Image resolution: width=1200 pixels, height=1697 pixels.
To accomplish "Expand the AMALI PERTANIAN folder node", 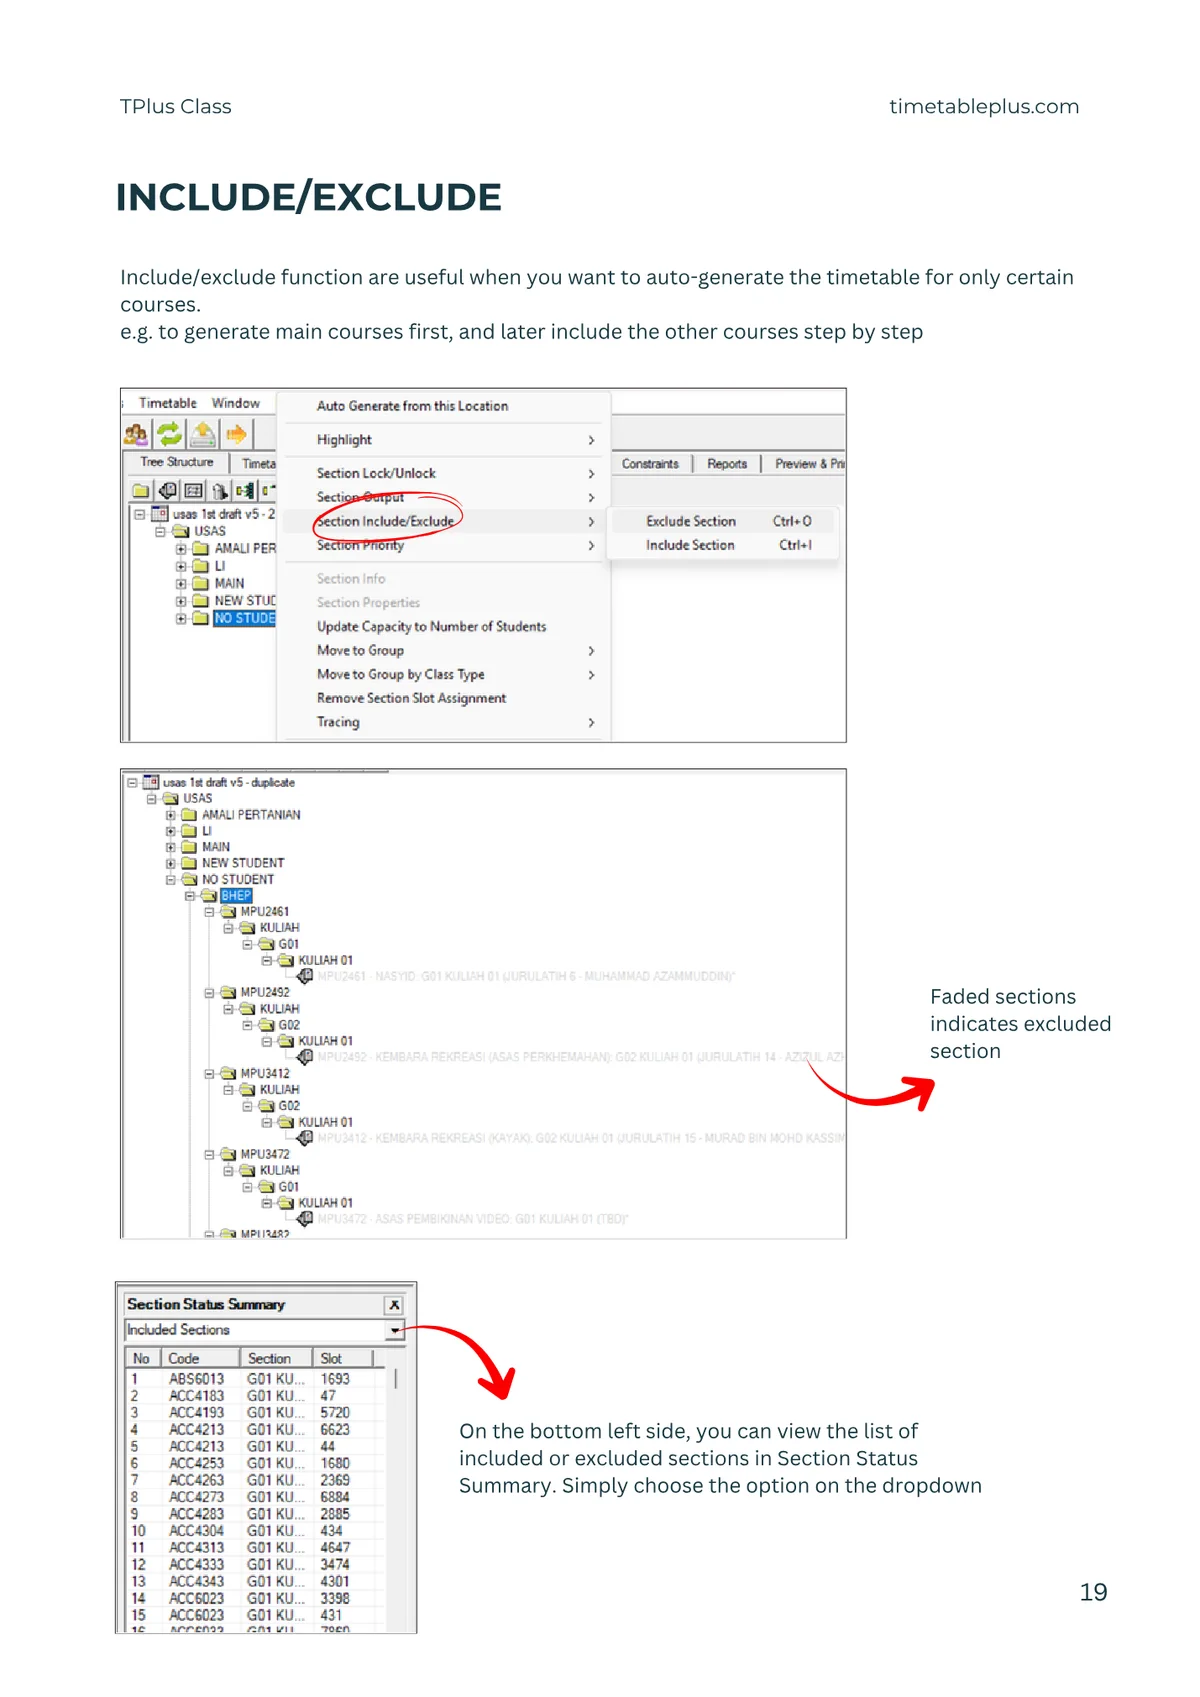I will (170, 815).
